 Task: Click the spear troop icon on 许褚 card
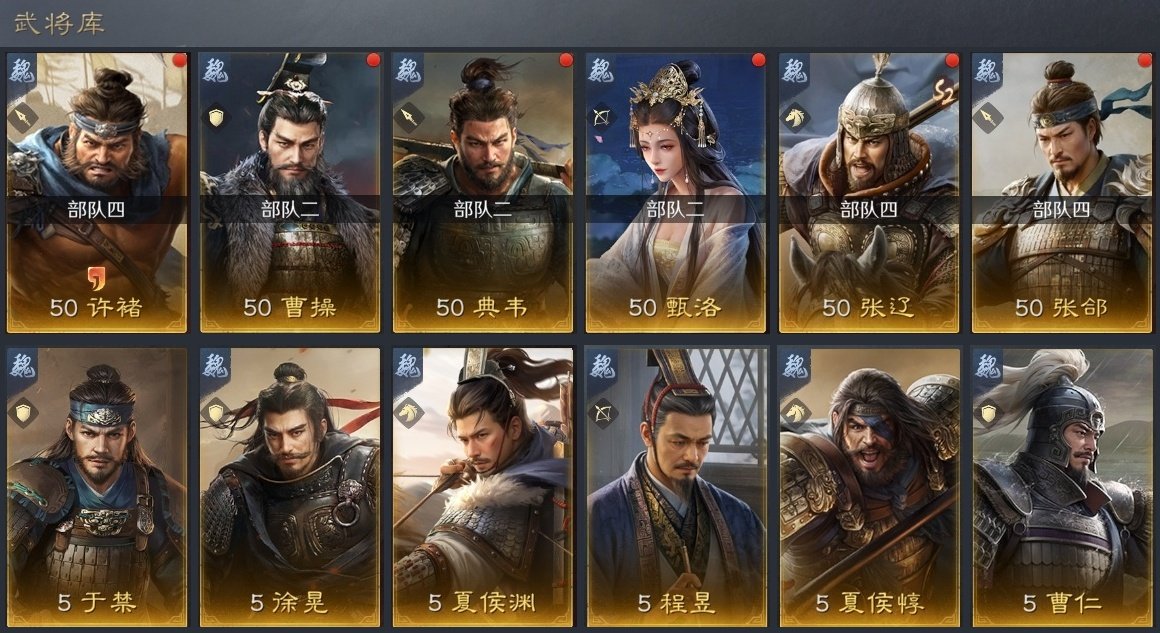coord(23,117)
